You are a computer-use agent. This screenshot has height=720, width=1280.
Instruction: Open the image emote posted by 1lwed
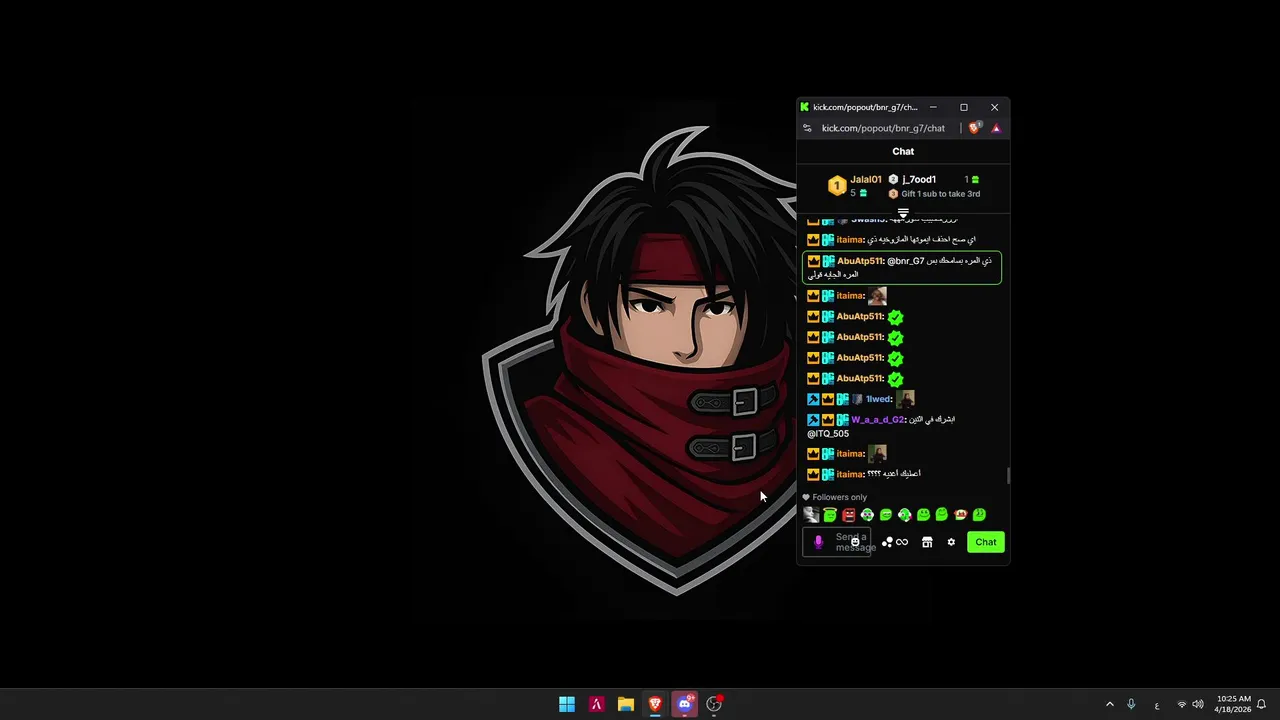pos(905,399)
